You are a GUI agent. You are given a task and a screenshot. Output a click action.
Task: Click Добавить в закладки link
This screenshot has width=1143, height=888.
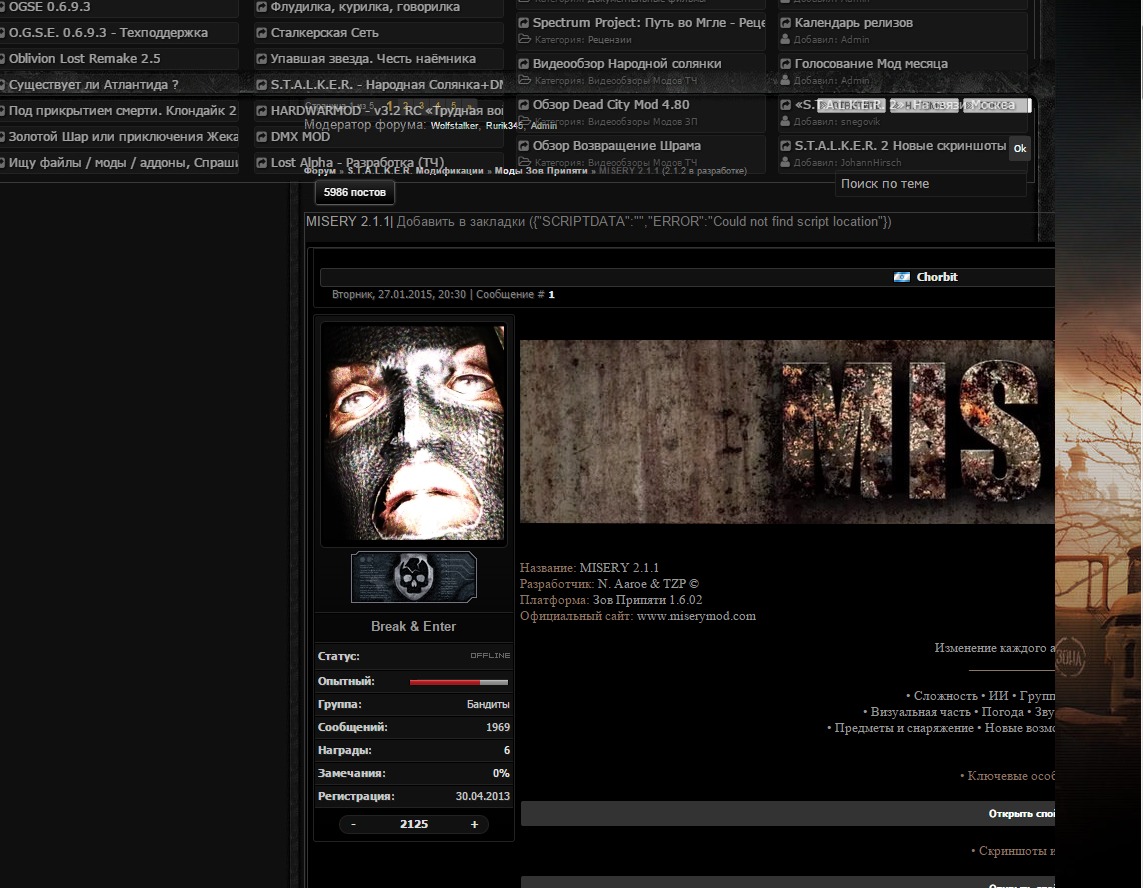(x=461, y=222)
